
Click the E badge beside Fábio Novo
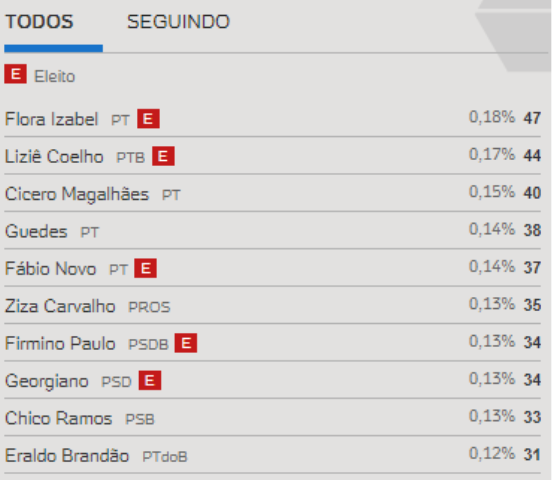tap(145, 268)
